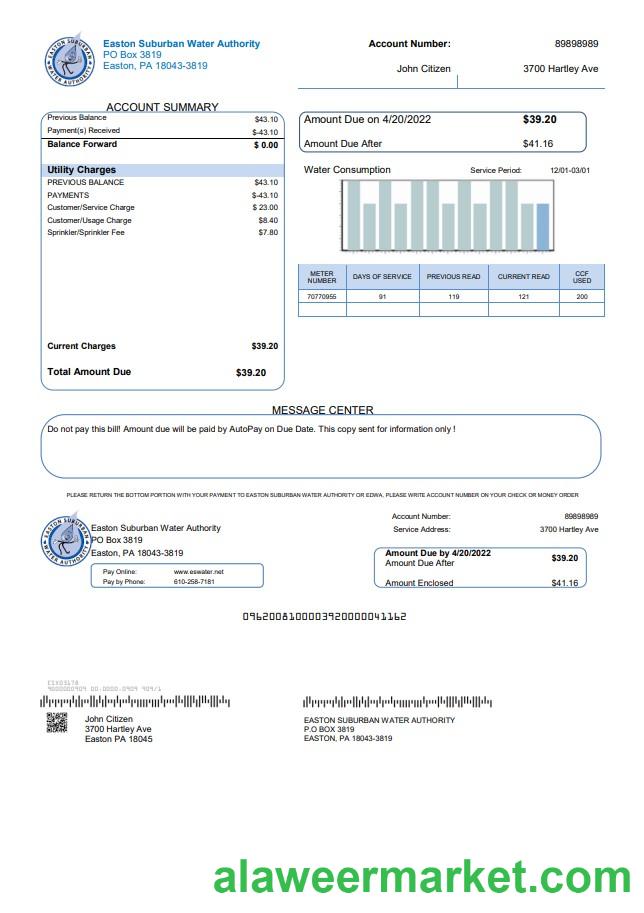The width and height of the screenshot is (644, 913).
Task: Click the Sprinkler/Sprinkler Fee charge line
Action: coord(86,233)
